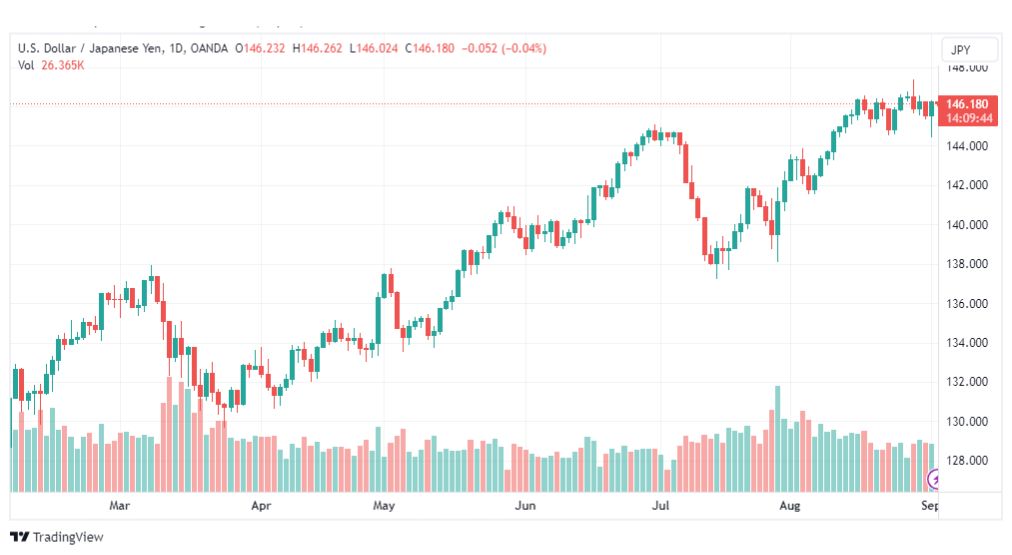Select the Apr label on time axis
This screenshot has height=555, width=1012.
261,506
